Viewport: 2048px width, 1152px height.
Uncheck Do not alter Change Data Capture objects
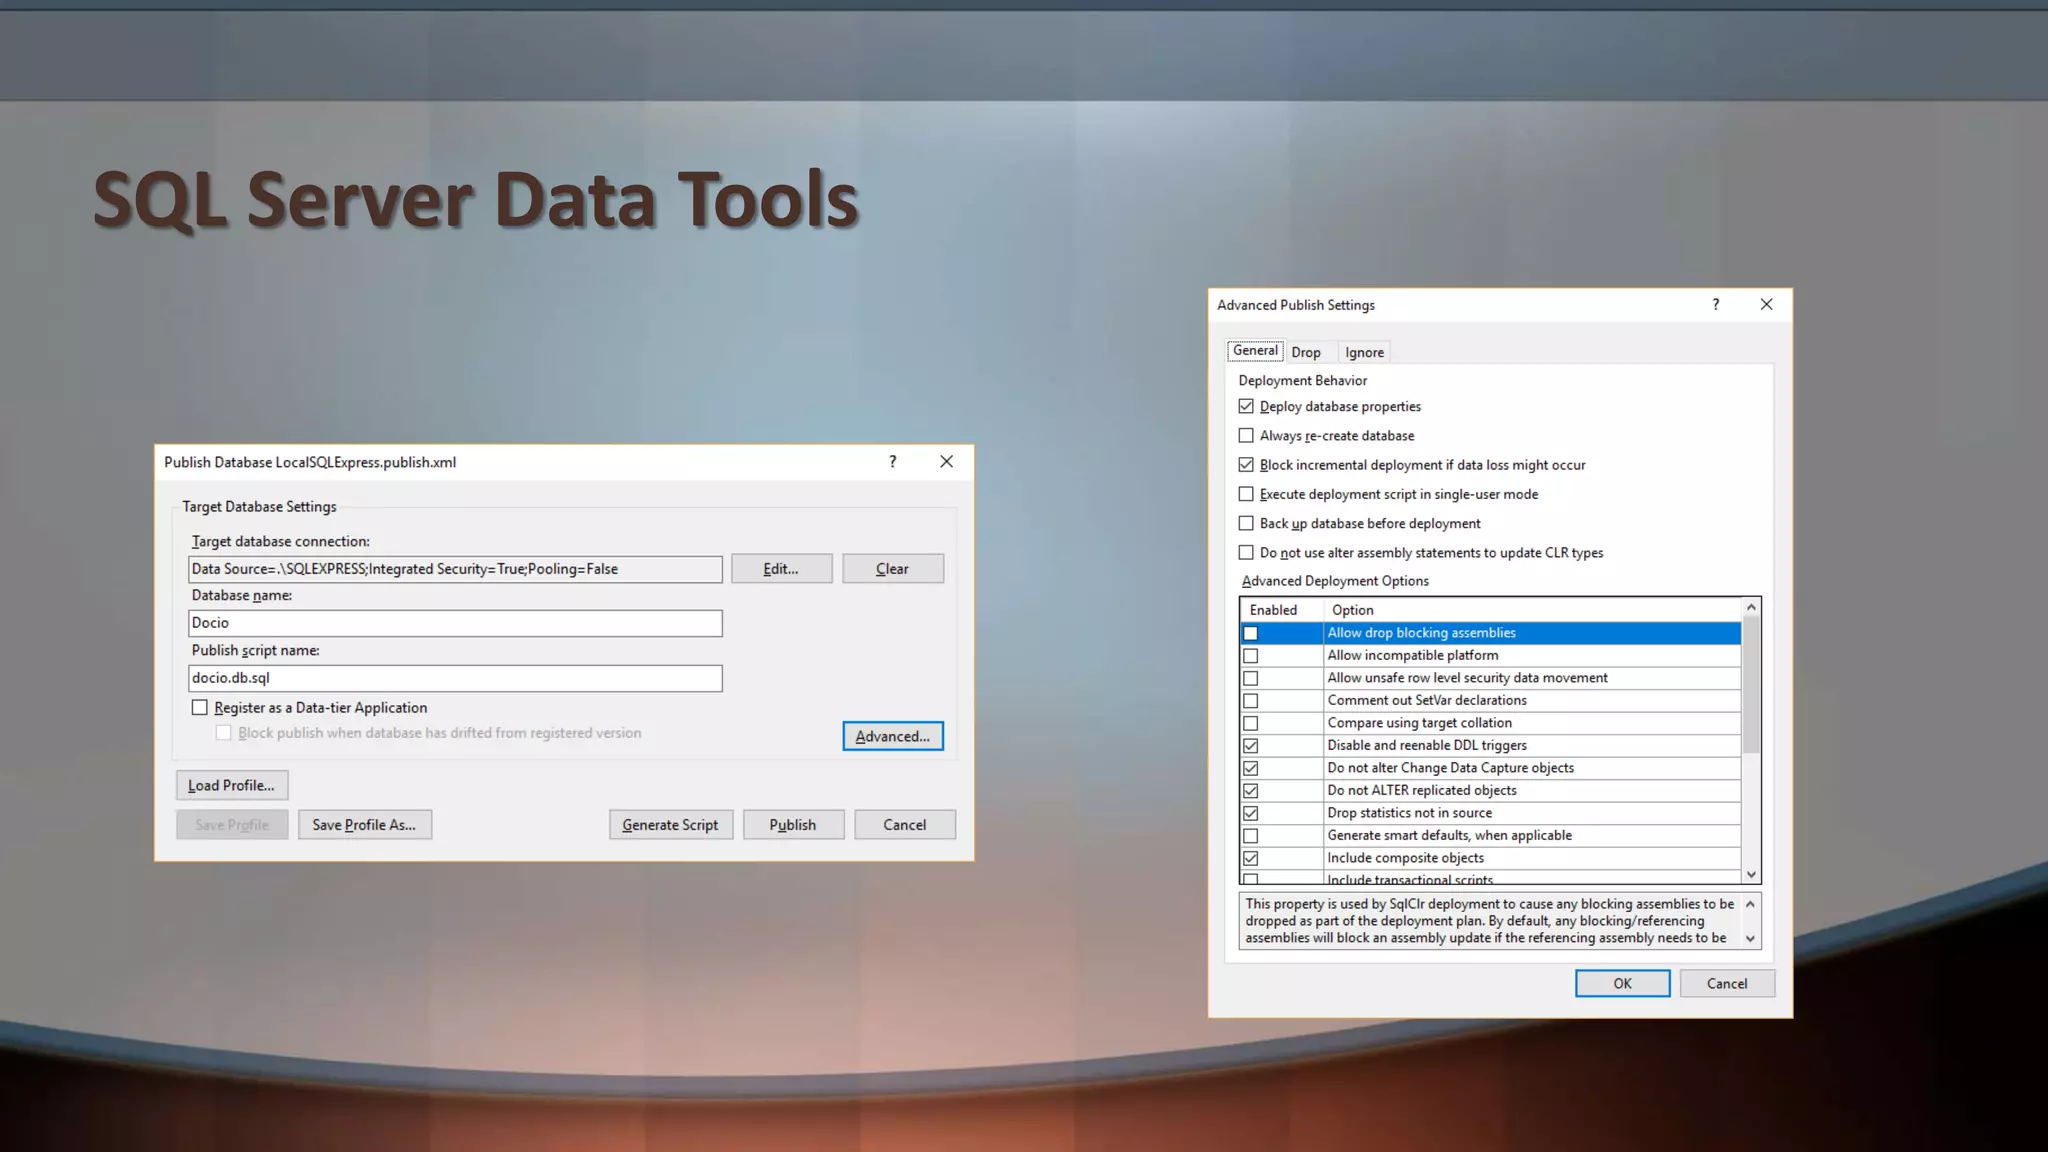coord(1251,768)
